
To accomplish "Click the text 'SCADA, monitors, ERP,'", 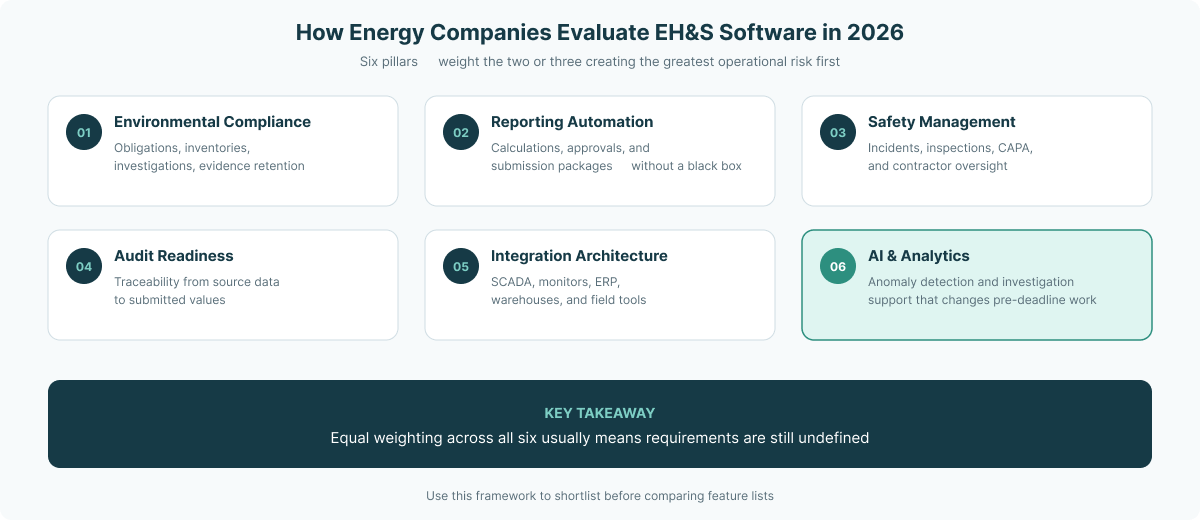I will [555, 282].
